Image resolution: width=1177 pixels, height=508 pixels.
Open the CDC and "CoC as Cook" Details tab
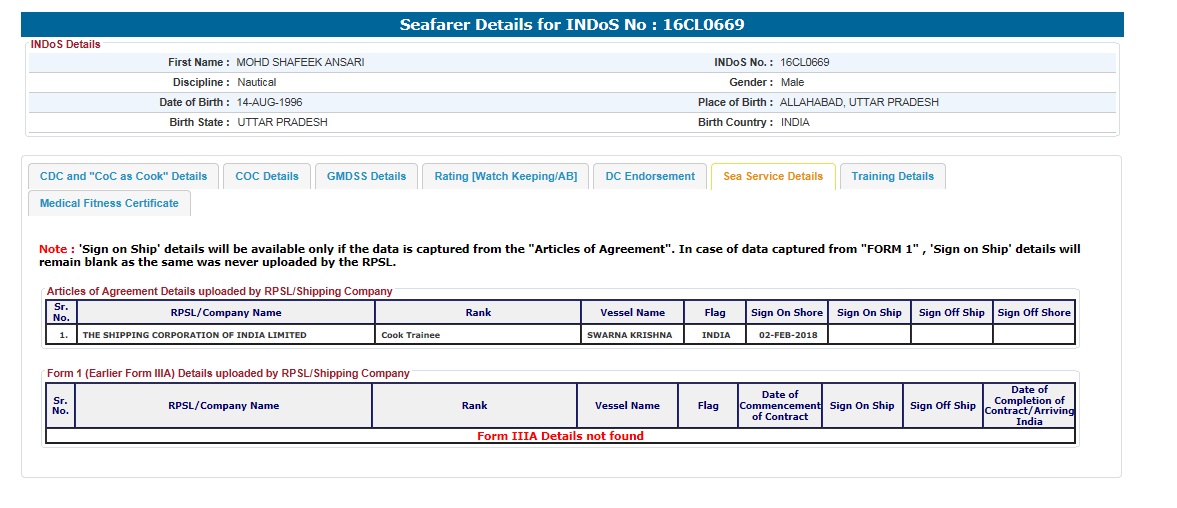tap(123, 176)
